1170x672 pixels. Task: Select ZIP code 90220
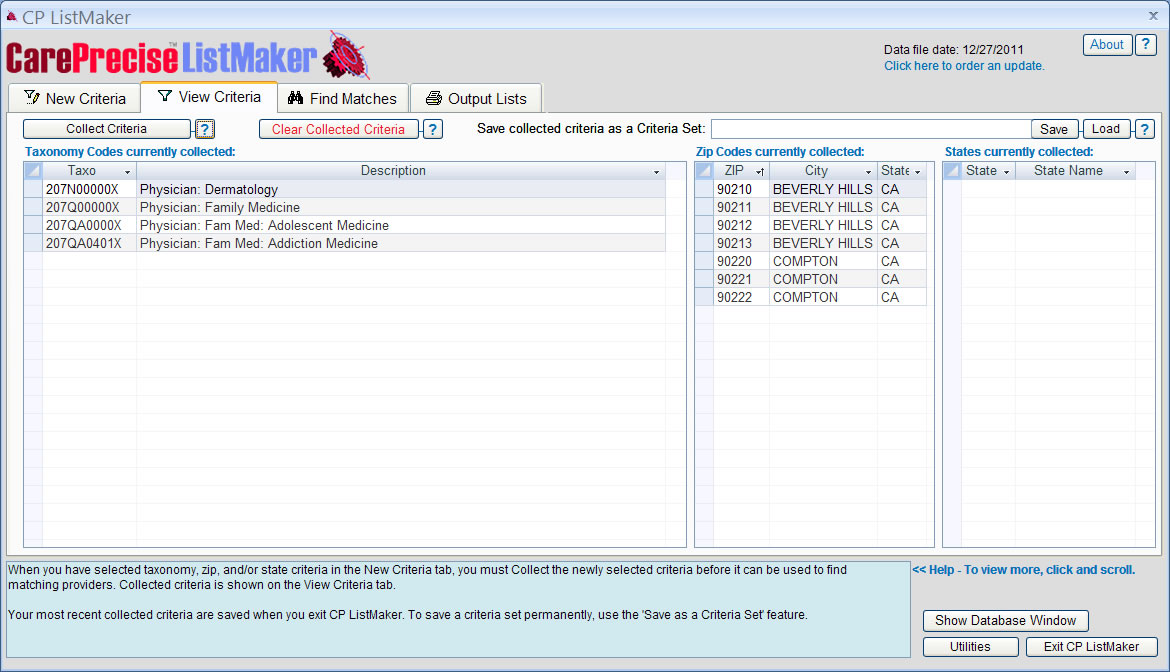click(x=741, y=261)
